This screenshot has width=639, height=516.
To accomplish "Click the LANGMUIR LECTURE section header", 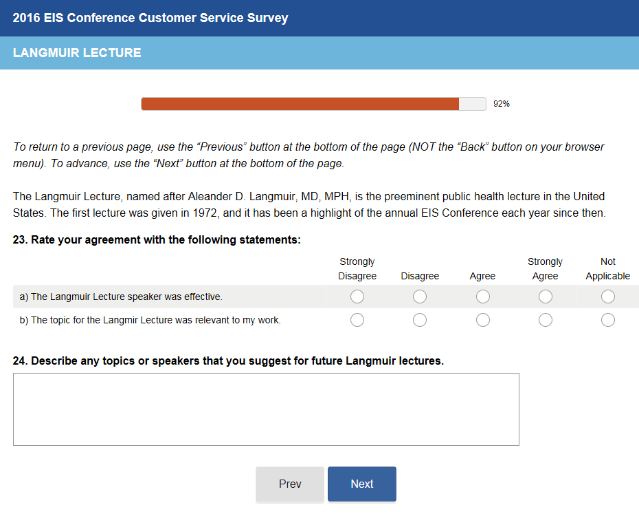I will [x=77, y=53].
